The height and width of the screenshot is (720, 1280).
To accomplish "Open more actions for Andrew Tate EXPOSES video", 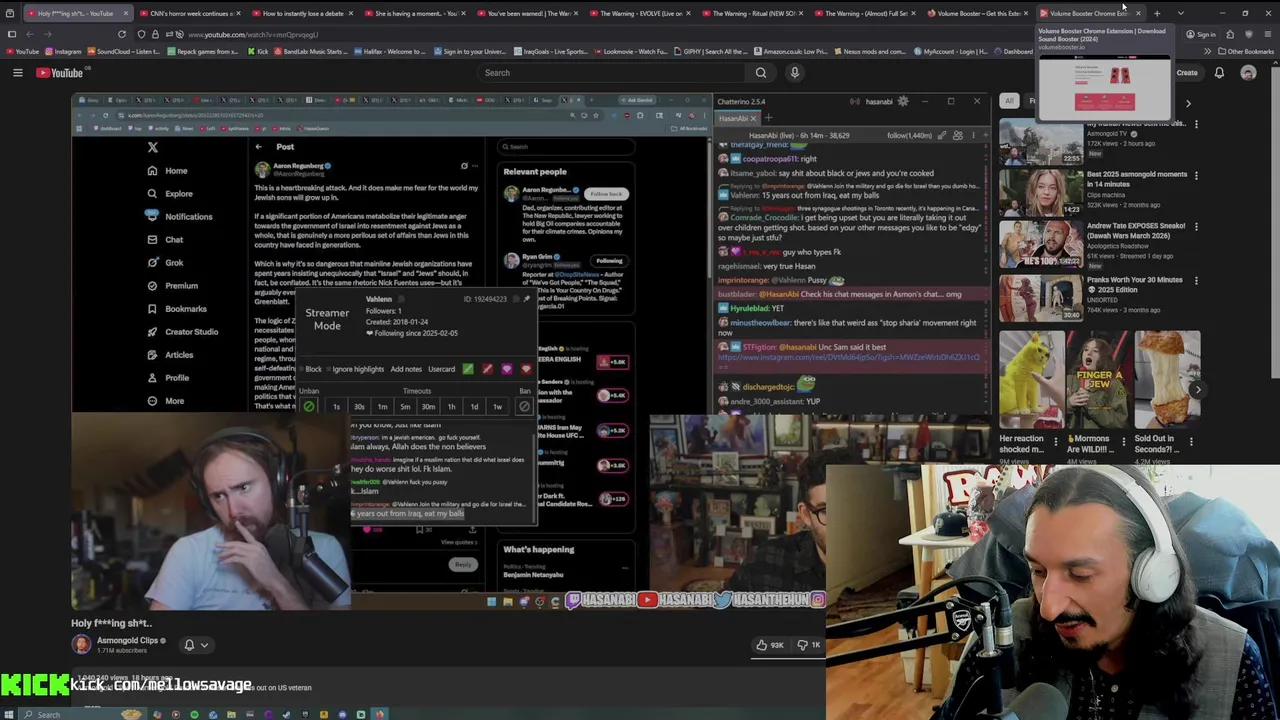I will pos(1196,227).
